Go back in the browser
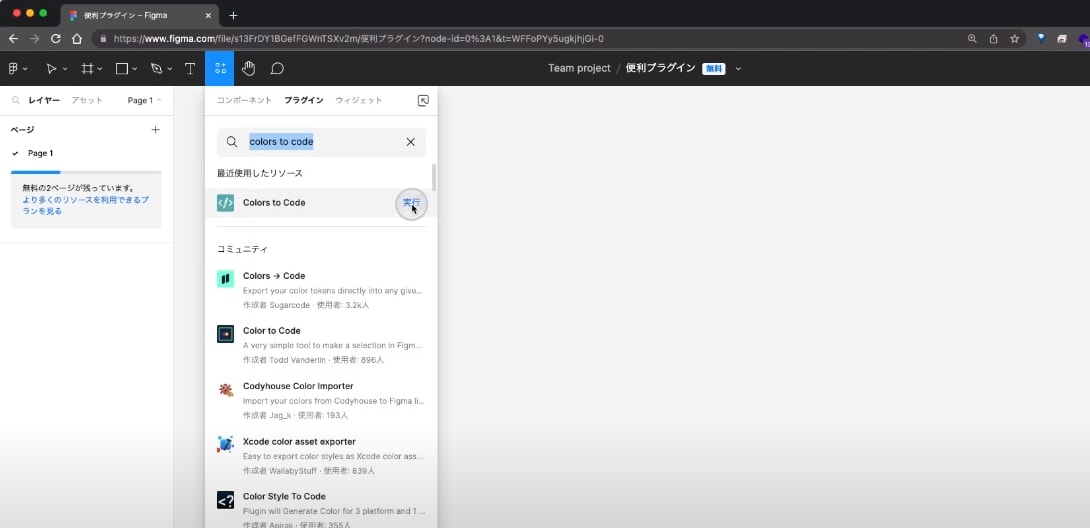 (x=13, y=39)
